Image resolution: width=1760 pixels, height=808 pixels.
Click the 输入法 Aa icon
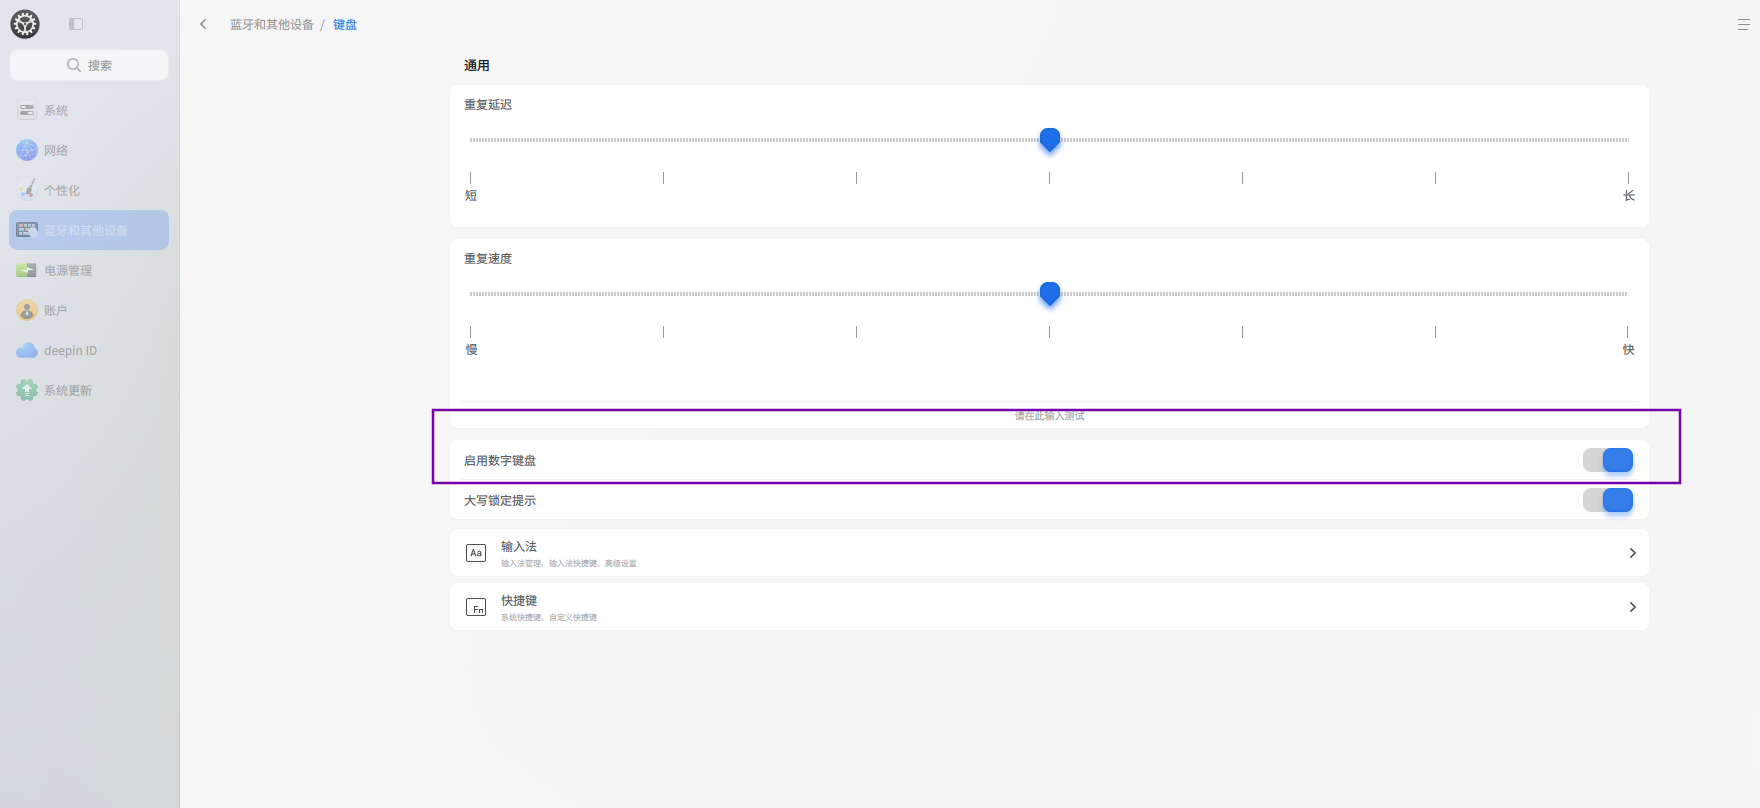[x=476, y=553]
